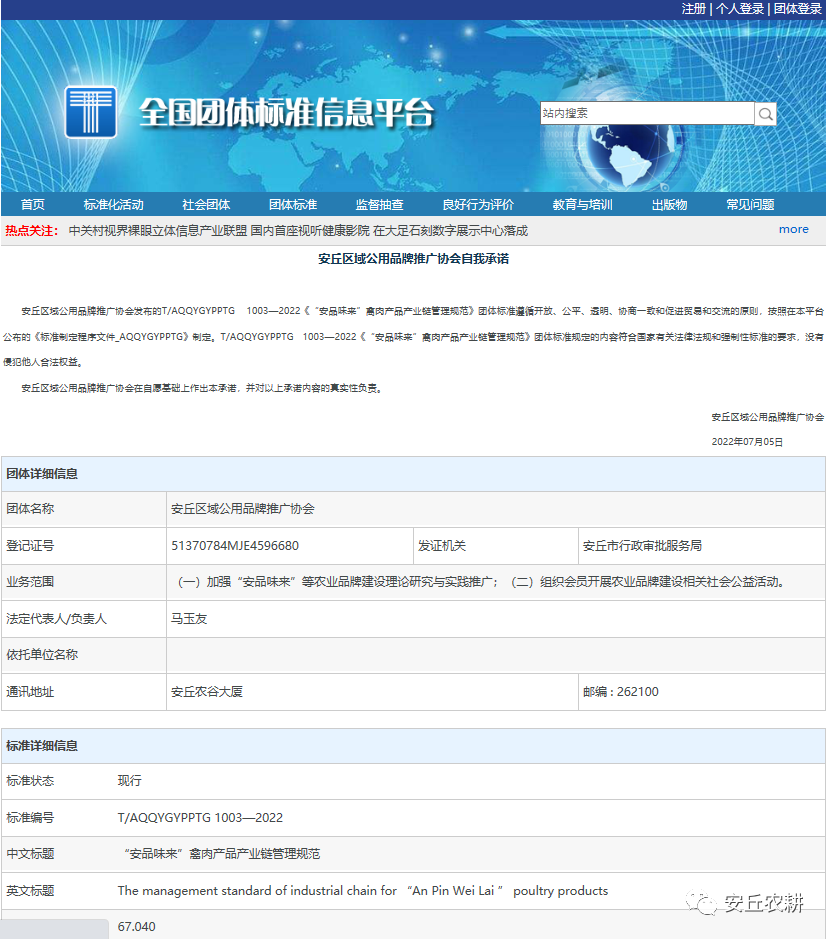The width and height of the screenshot is (830, 939).
Task: Open the 良好行为评价 menu
Action: 478,204
